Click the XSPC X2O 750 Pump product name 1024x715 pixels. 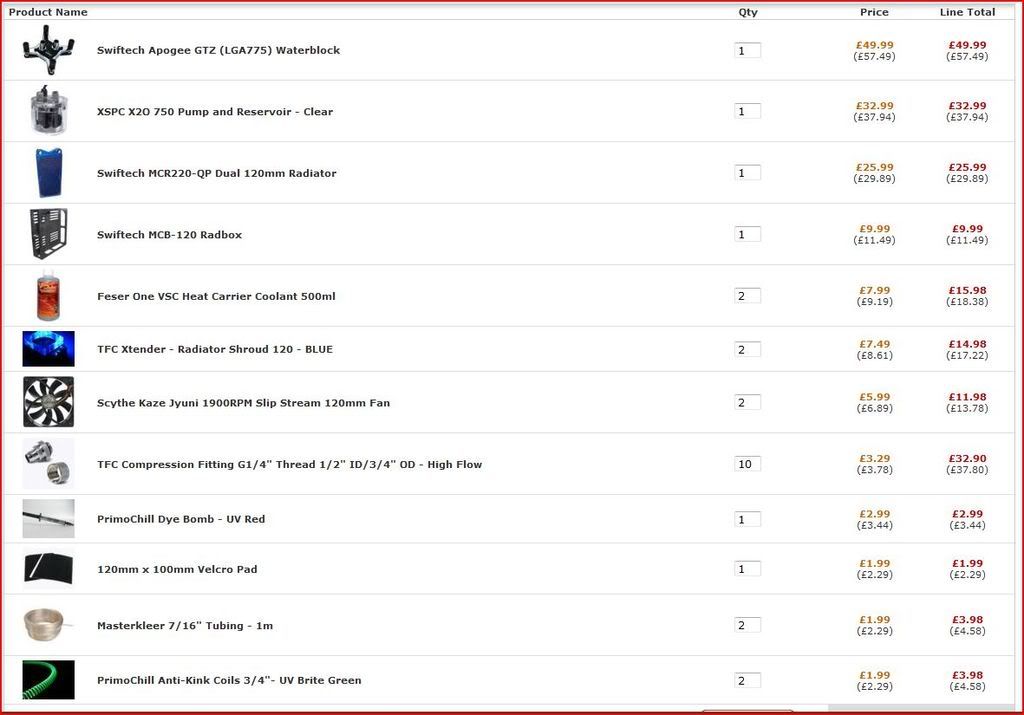214,112
